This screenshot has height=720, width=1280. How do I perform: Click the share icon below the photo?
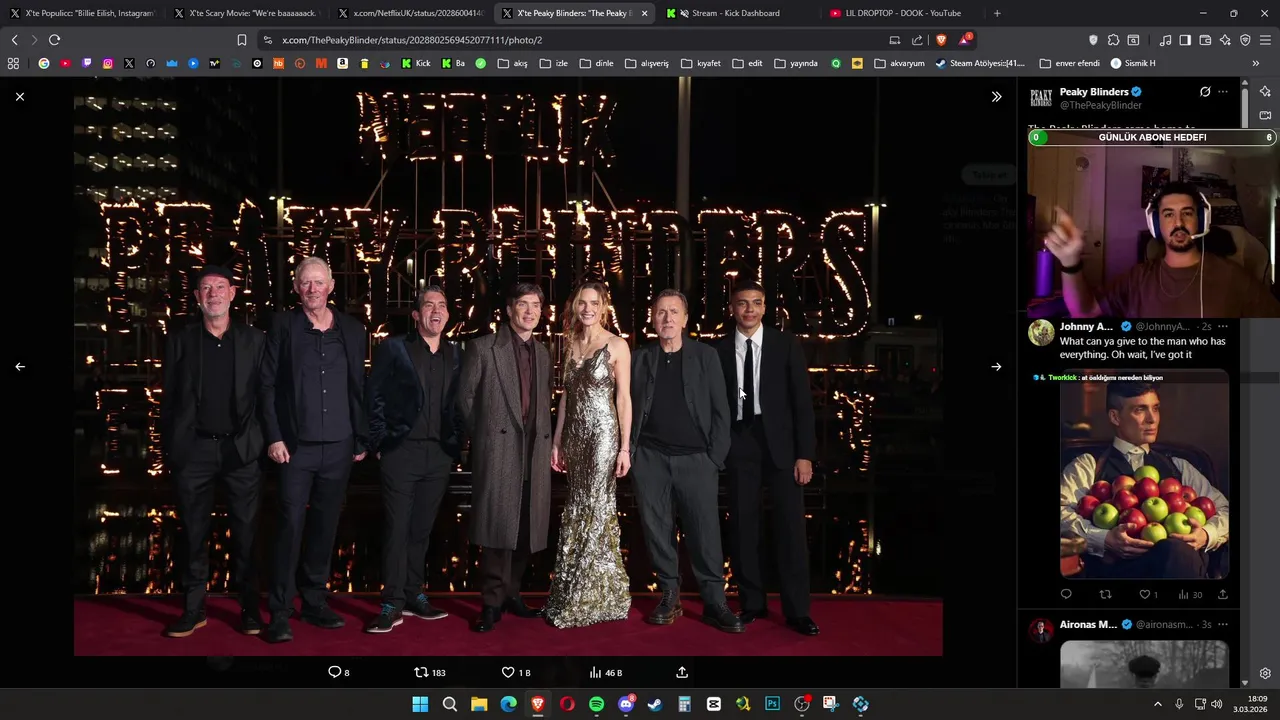click(682, 672)
